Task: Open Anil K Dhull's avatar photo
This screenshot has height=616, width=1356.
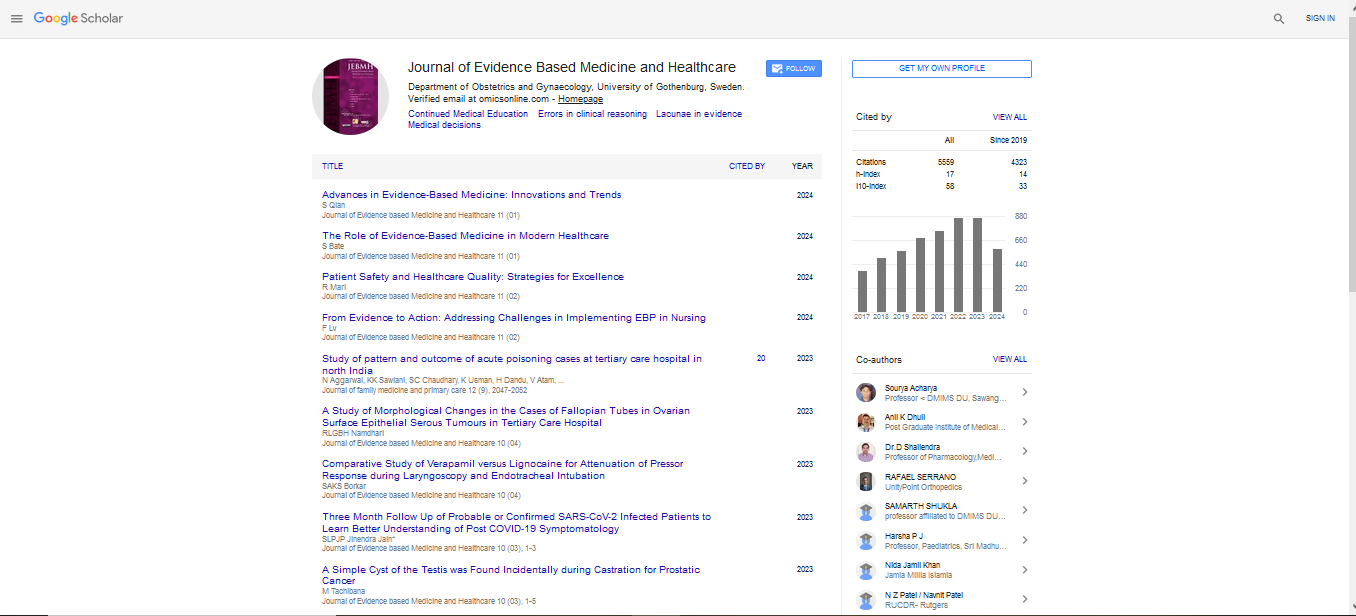Action: click(x=866, y=422)
